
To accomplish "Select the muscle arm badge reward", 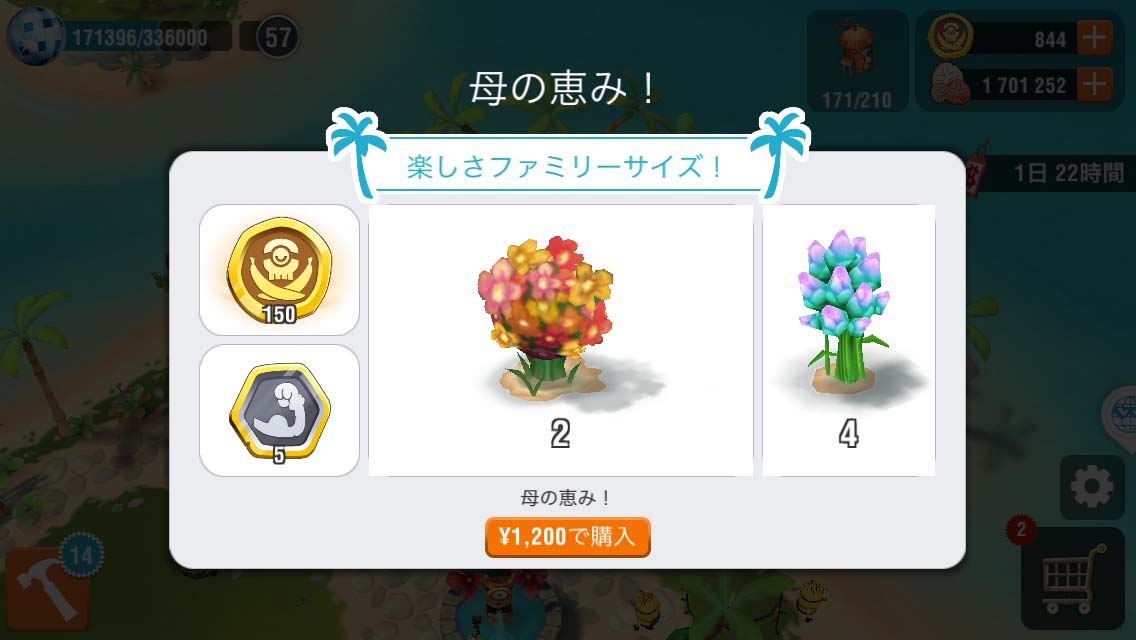I will pos(279,410).
